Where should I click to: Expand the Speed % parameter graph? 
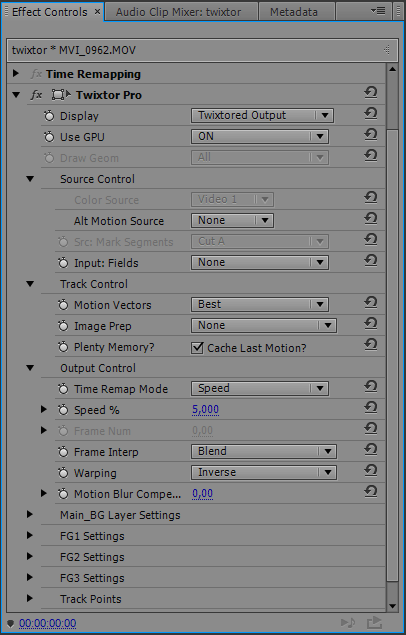click(x=44, y=409)
